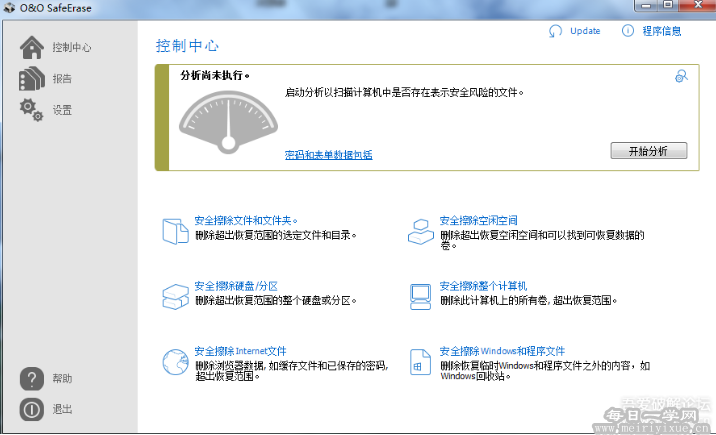Select 帮助 in the sidebar
716x435 pixels.
click(x=62, y=378)
